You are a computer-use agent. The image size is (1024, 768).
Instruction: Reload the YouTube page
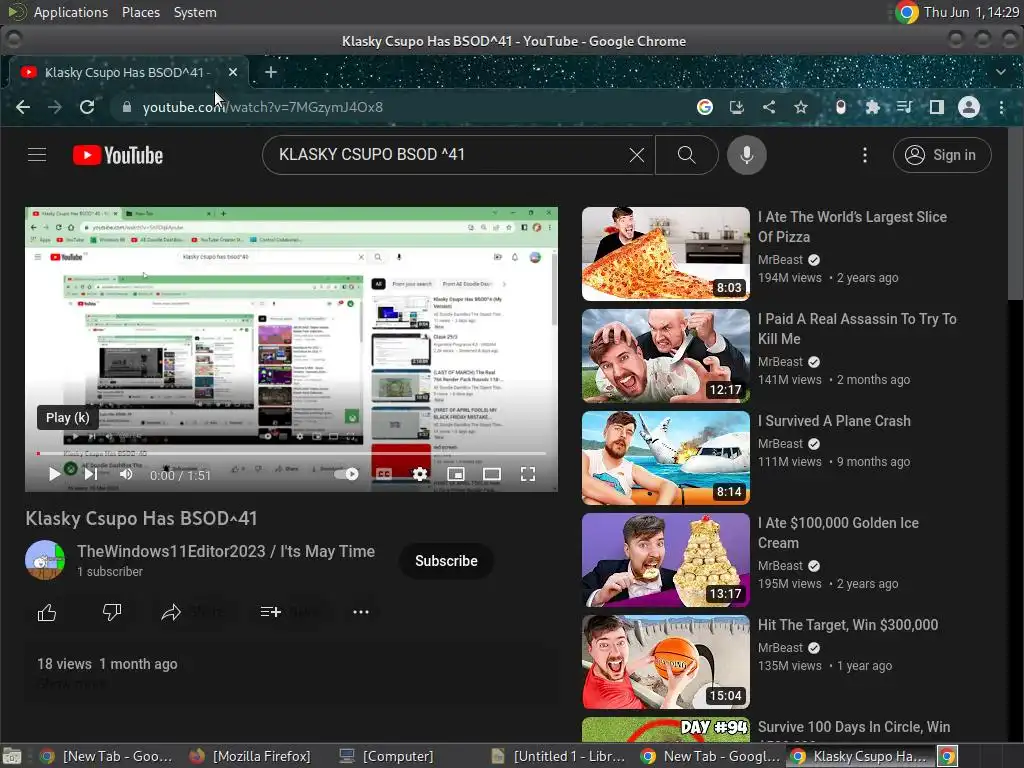pos(87,107)
